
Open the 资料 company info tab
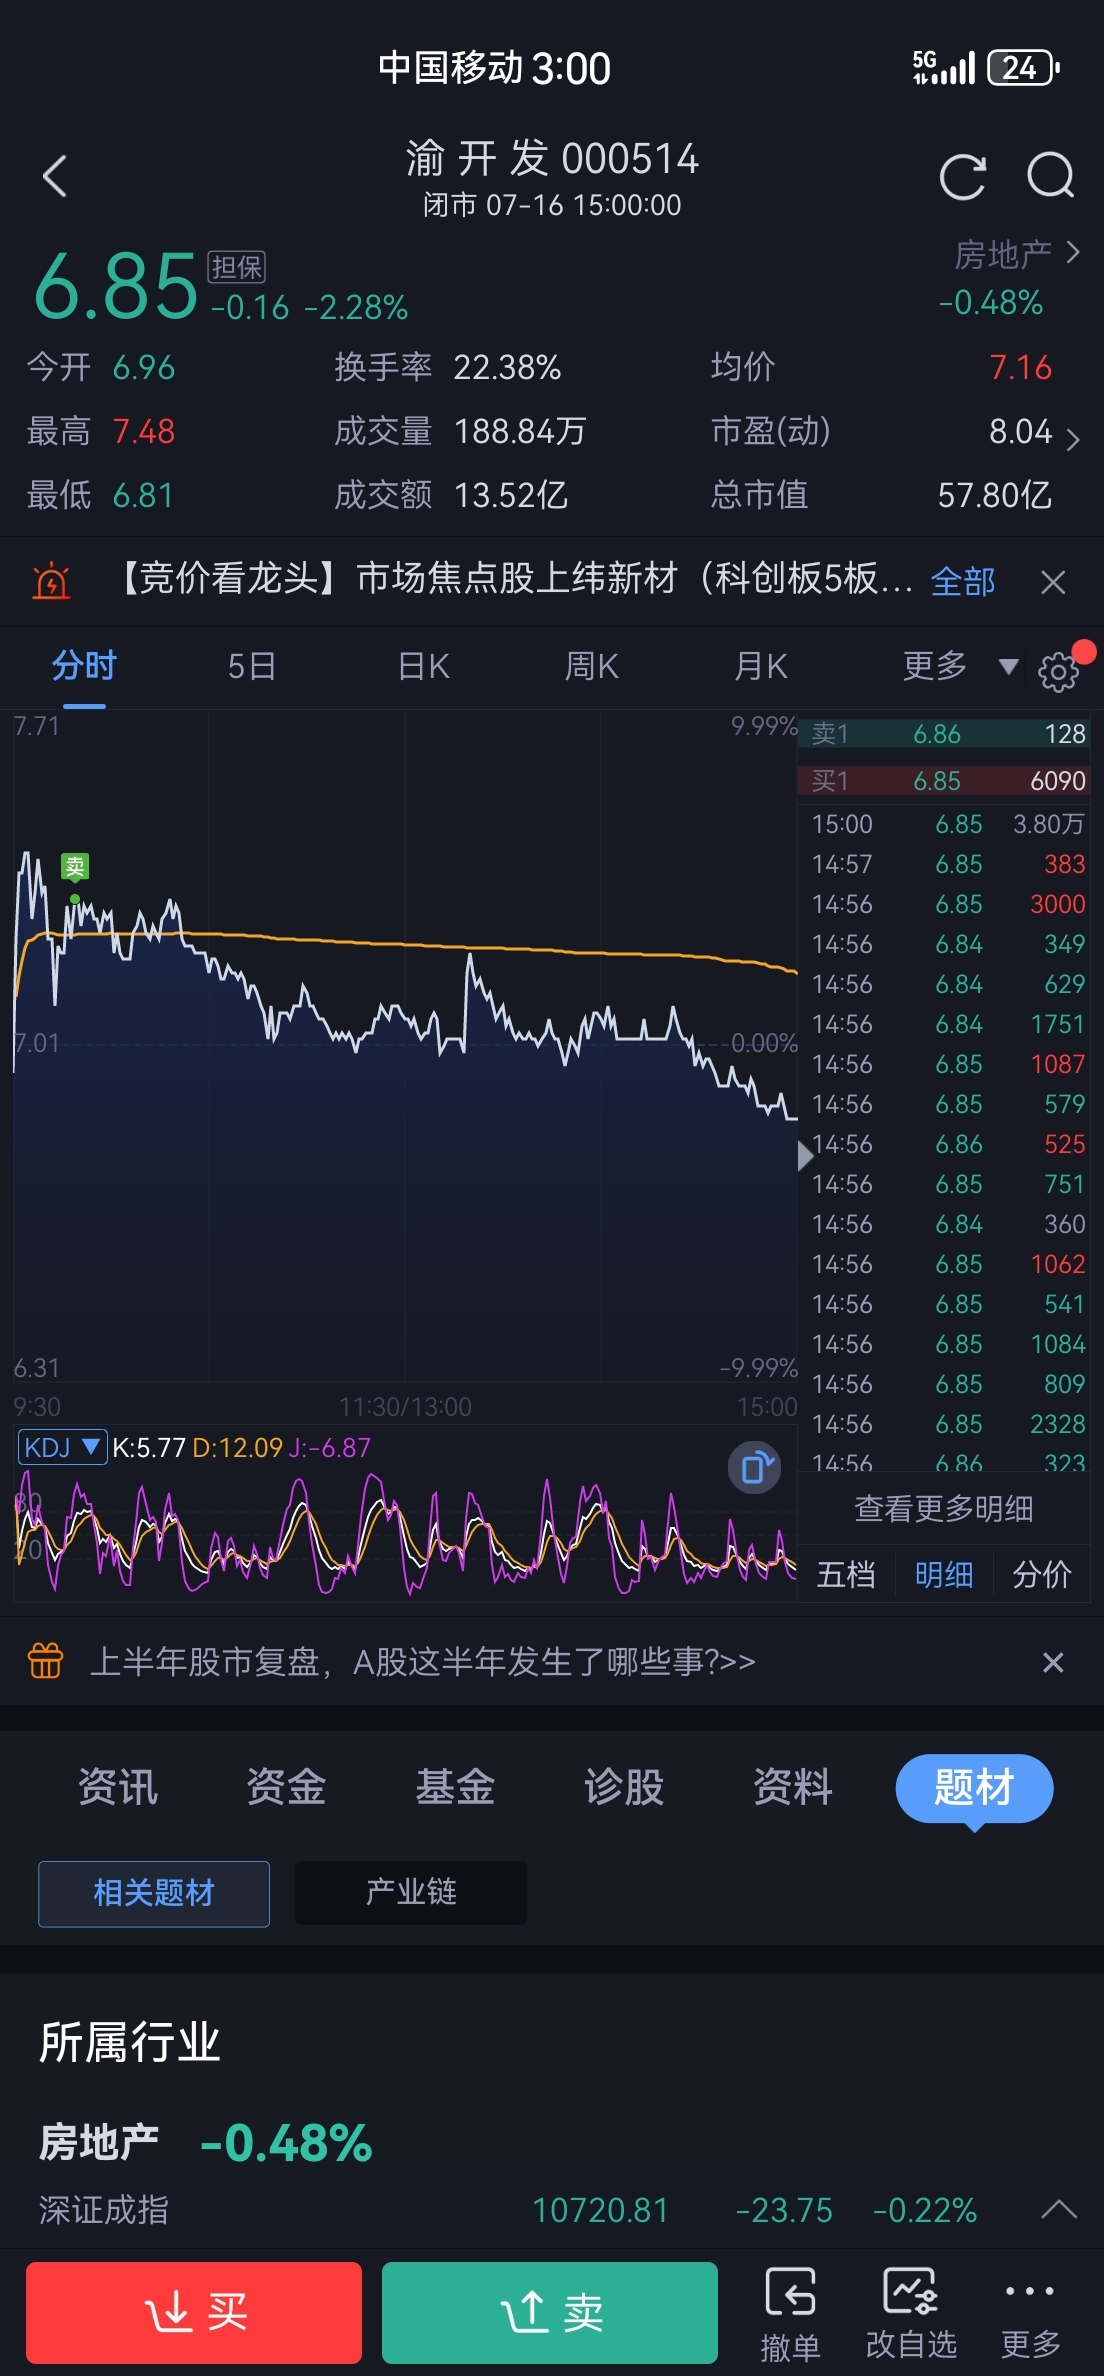793,1787
